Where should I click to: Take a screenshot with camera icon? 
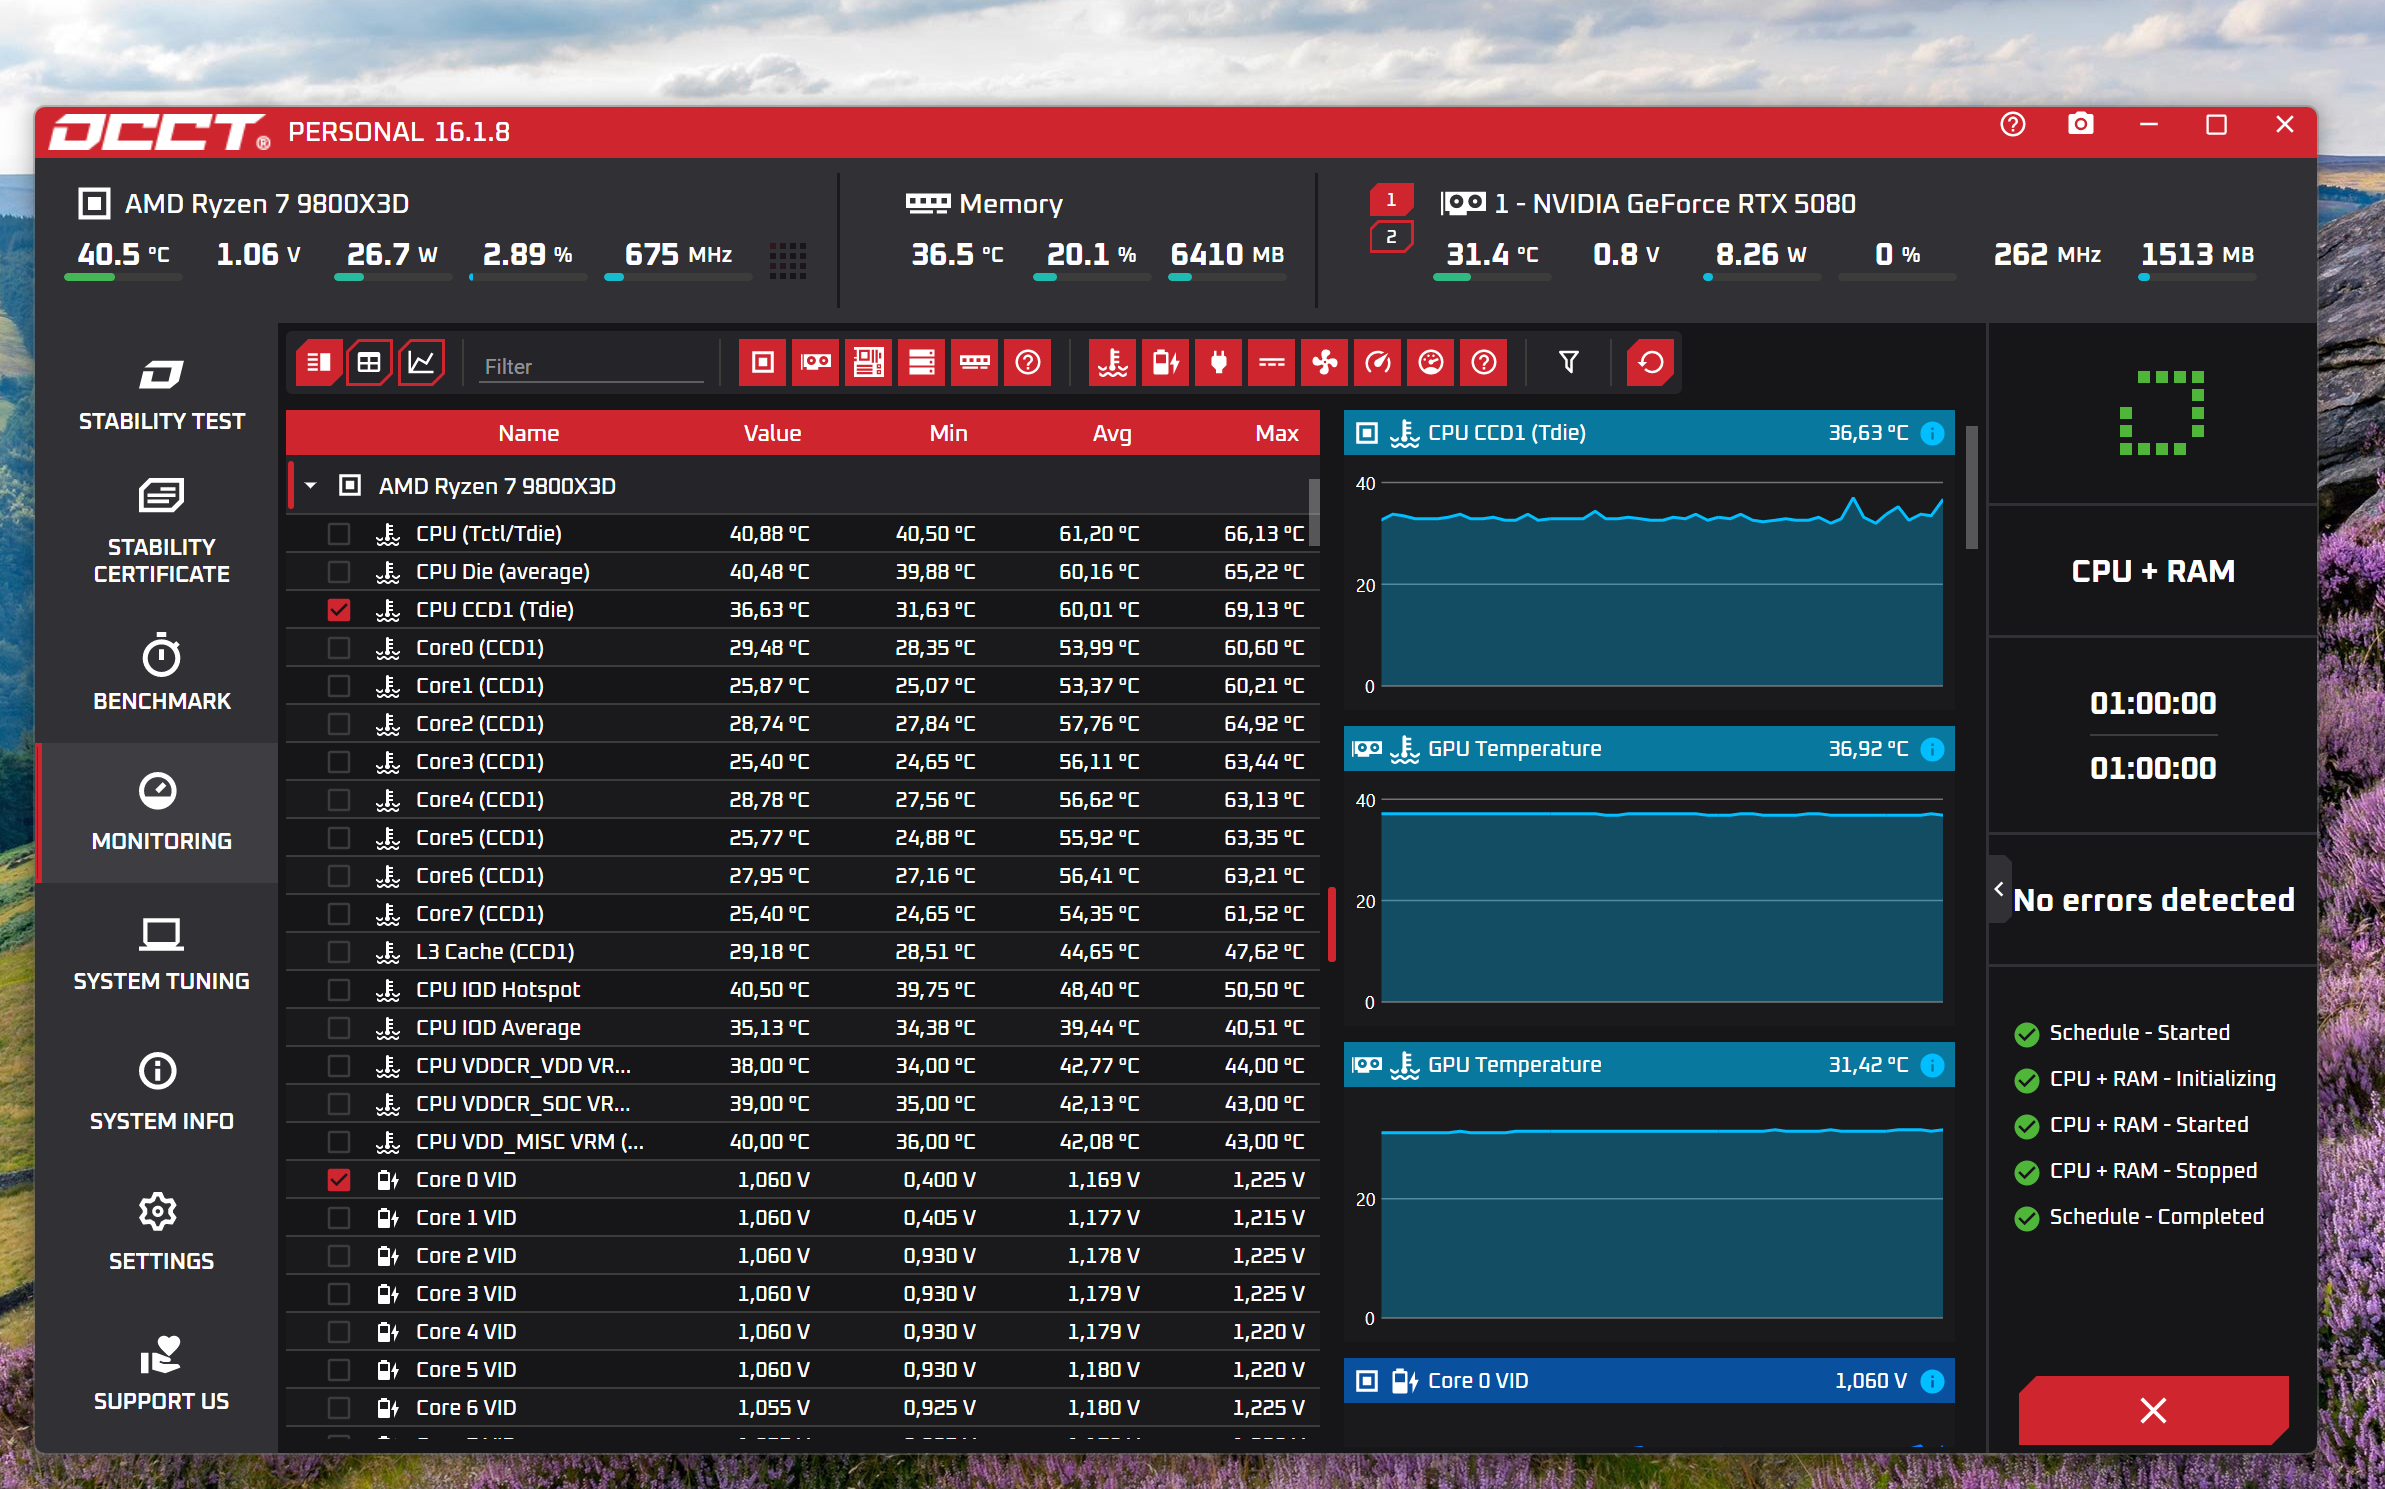[x=2080, y=125]
